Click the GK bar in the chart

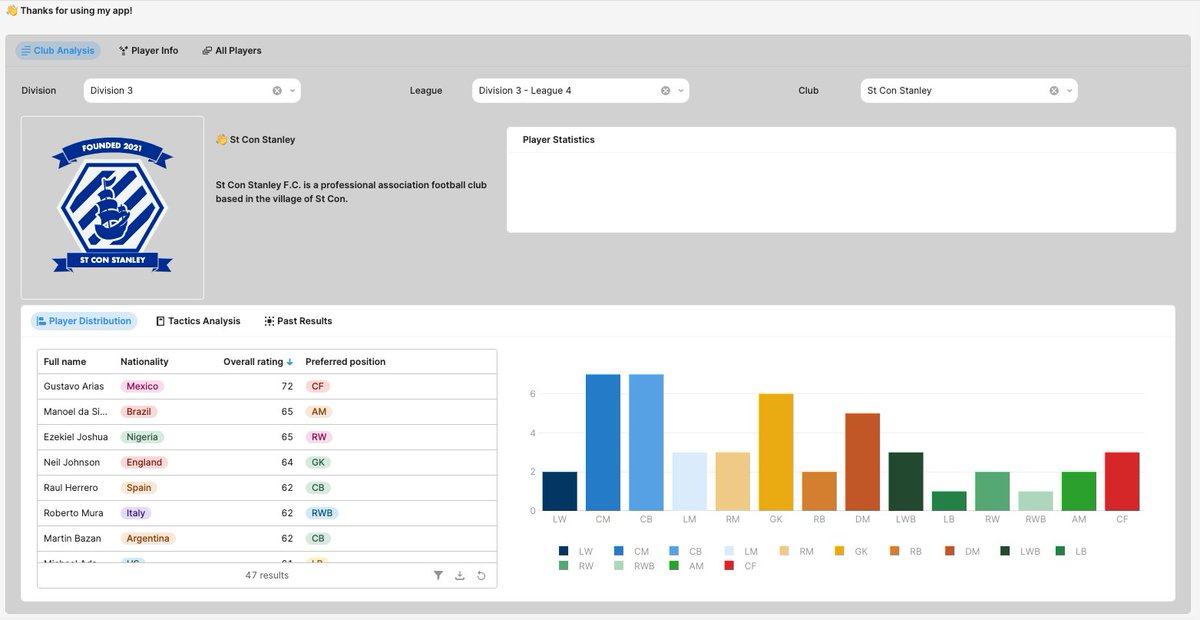click(x=776, y=452)
